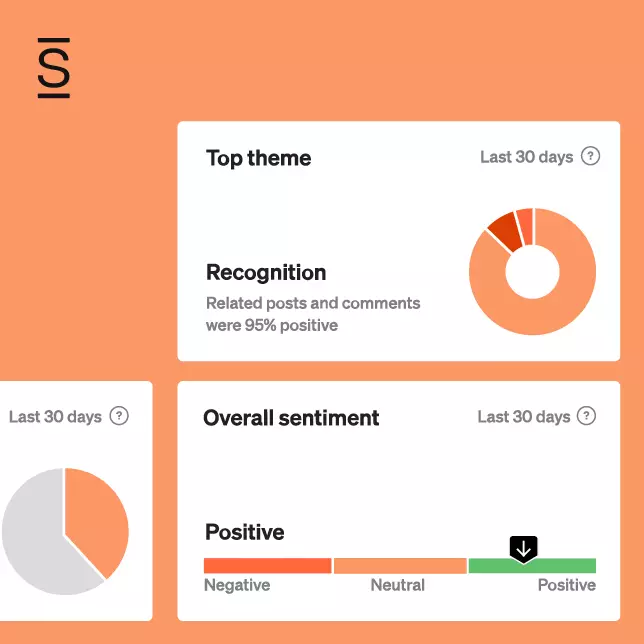Image resolution: width=644 pixels, height=644 pixels.
Task: Click help icon on the left pie chart card
Action: pos(119,416)
